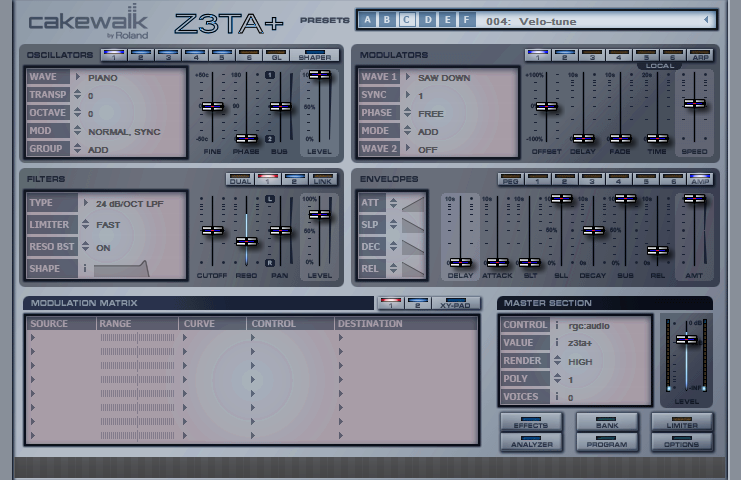The image size is (741, 480).
Task: Open the PEG envelope tab
Action: (510, 180)
